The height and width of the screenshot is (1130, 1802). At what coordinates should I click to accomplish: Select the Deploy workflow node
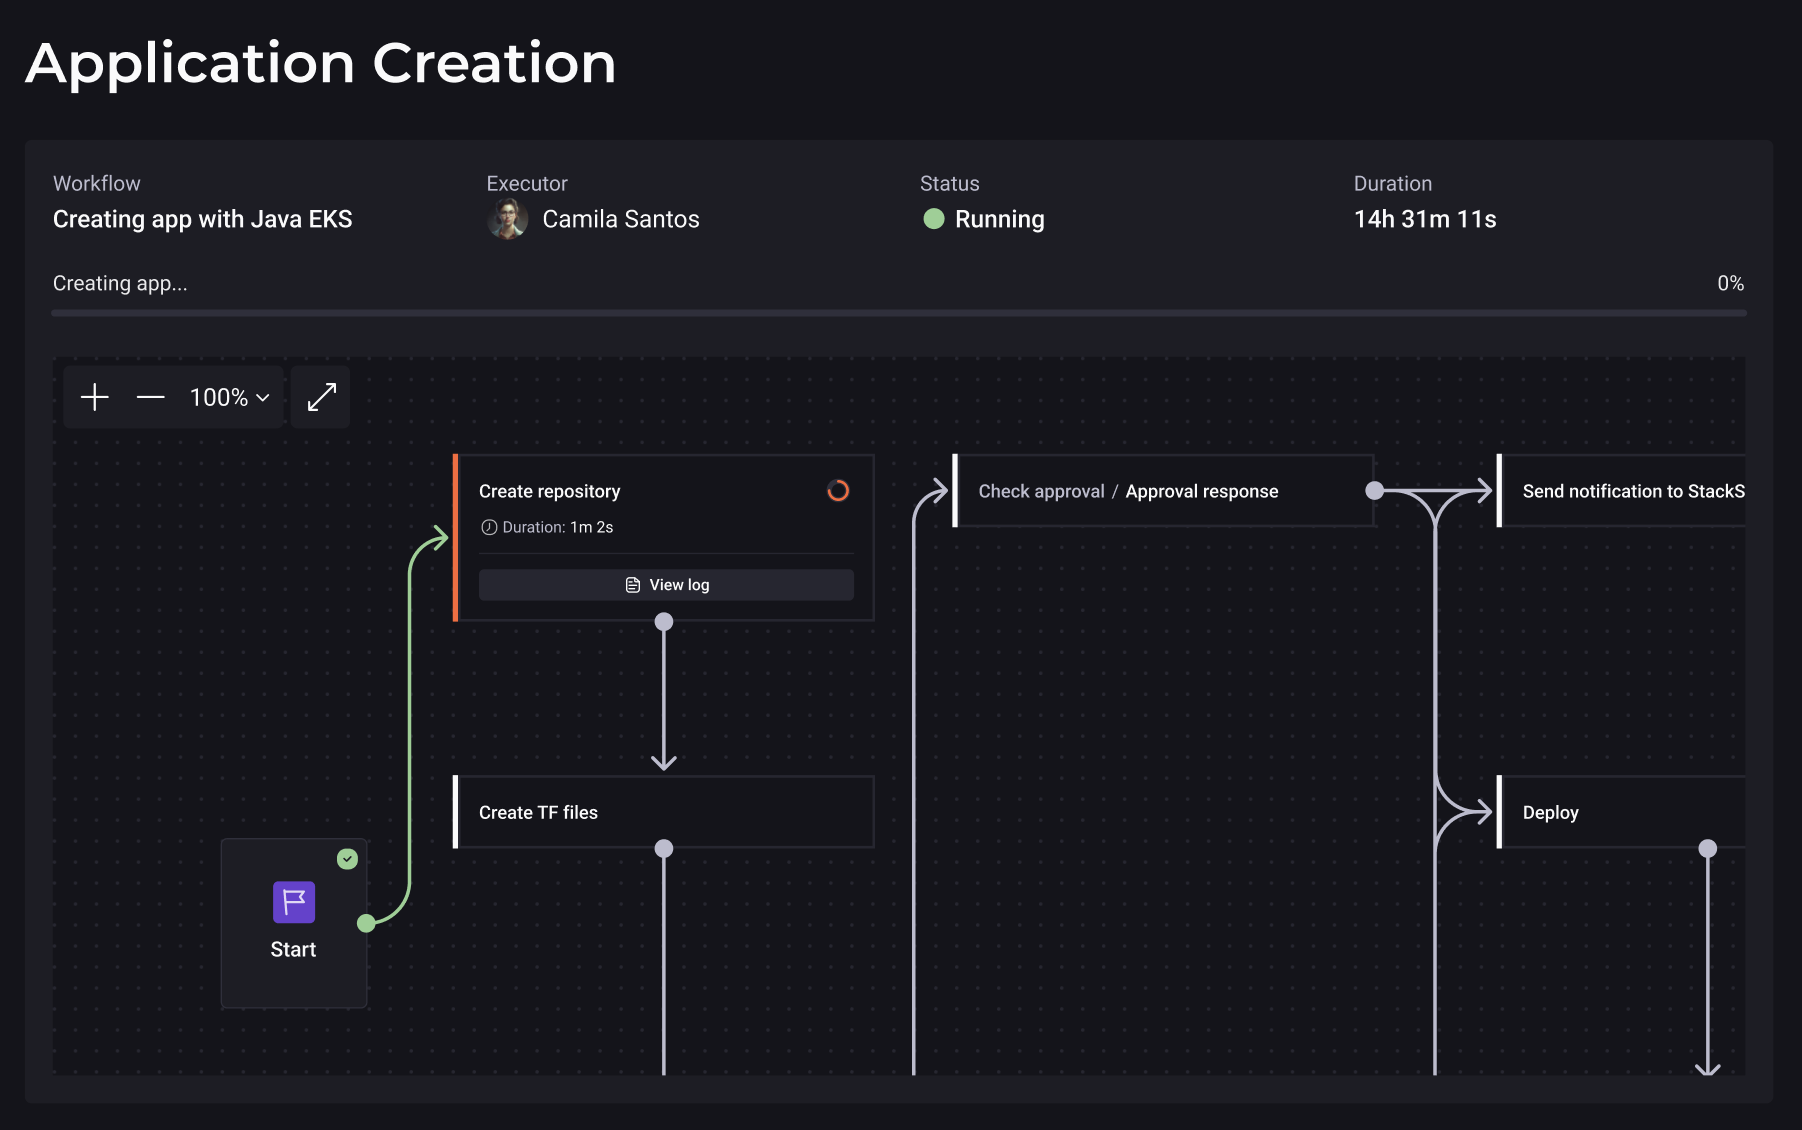pyautogui.click(x=1620, y=812)
